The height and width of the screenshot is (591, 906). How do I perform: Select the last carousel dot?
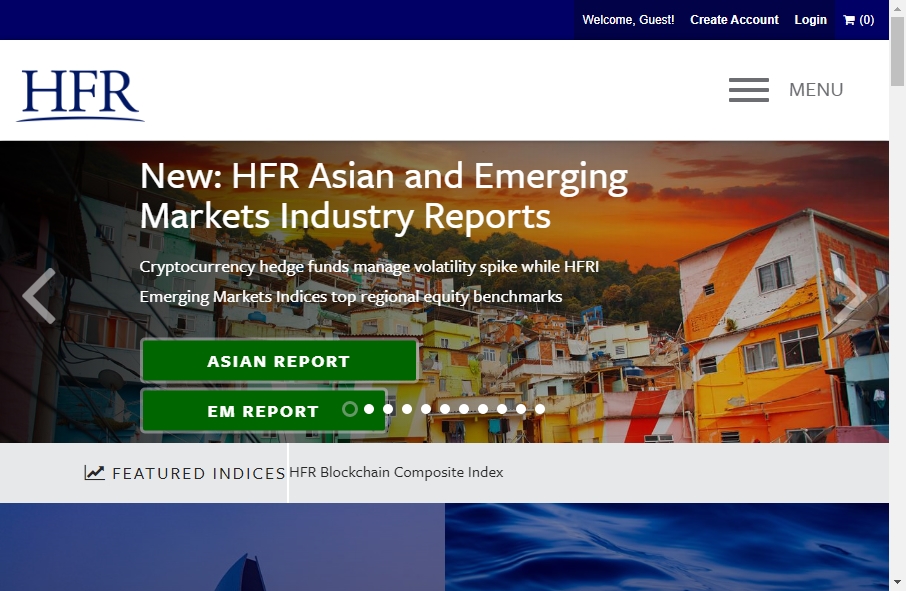pos(540,409)
